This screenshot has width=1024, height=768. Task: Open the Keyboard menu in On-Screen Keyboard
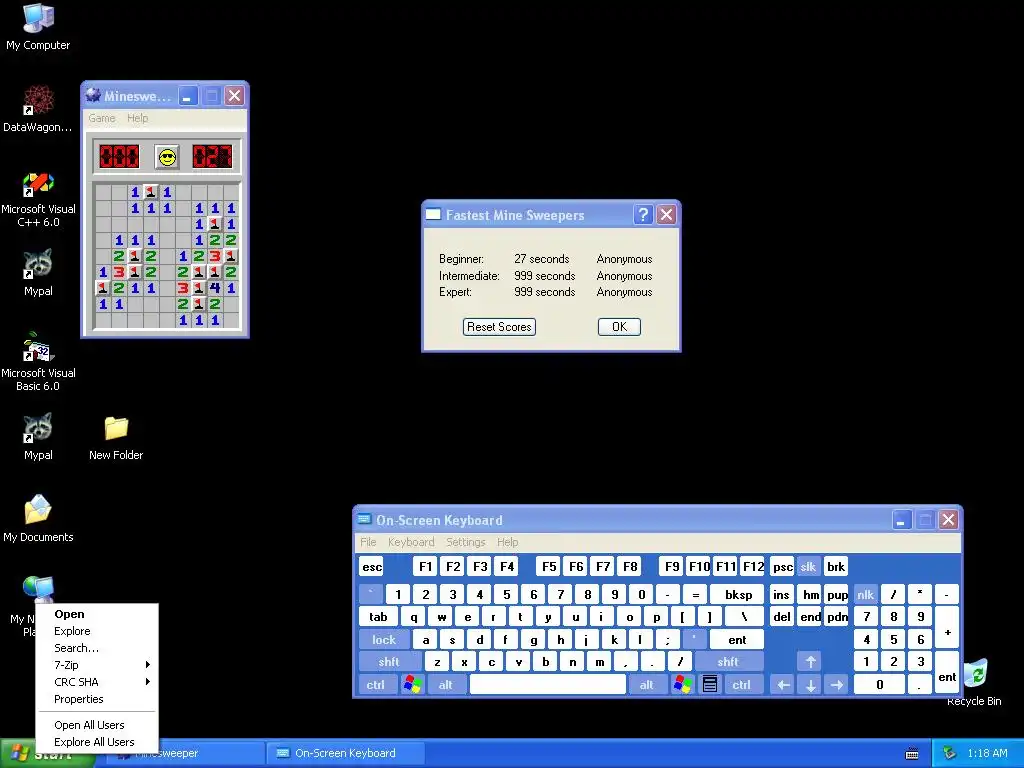[411, 542]
